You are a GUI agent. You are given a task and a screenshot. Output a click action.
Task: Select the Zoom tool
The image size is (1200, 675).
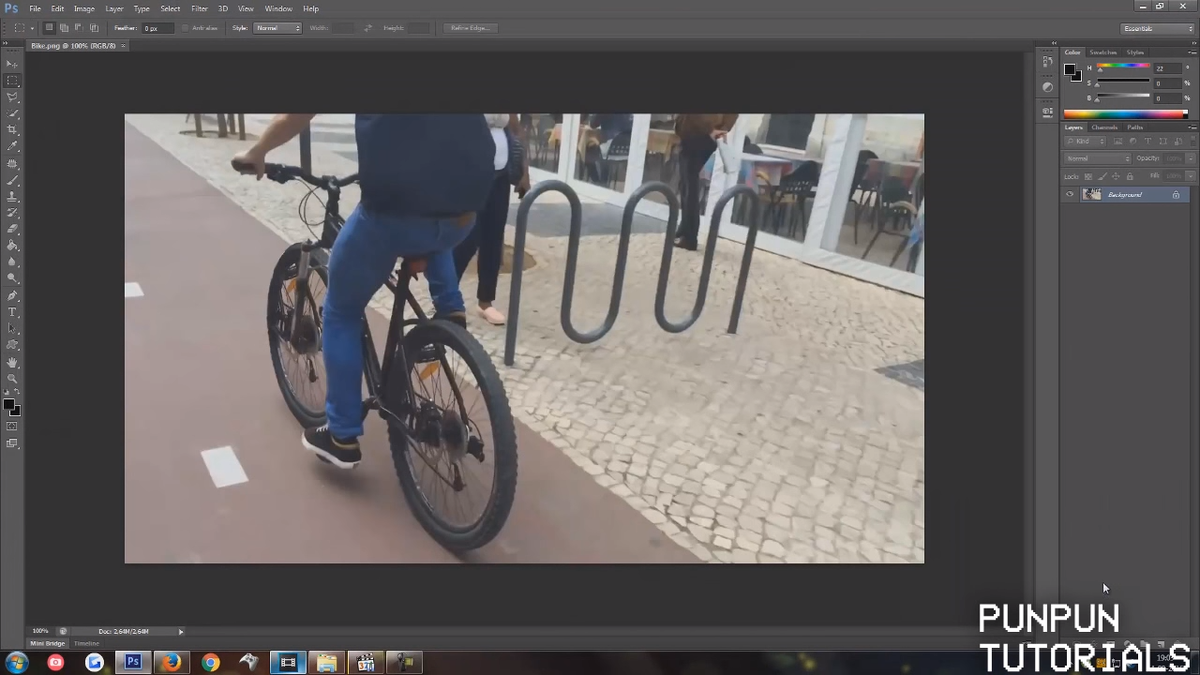click(x=12, y=378)
